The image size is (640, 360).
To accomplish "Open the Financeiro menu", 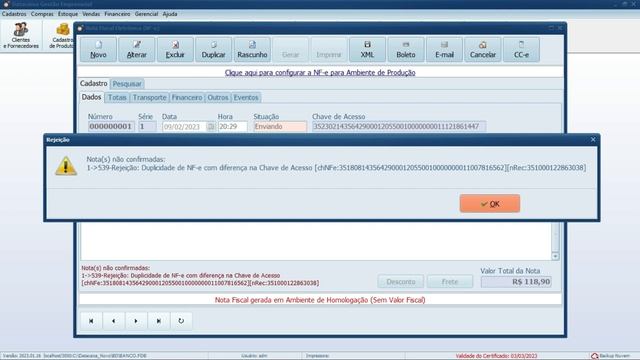I will point(117,14).
